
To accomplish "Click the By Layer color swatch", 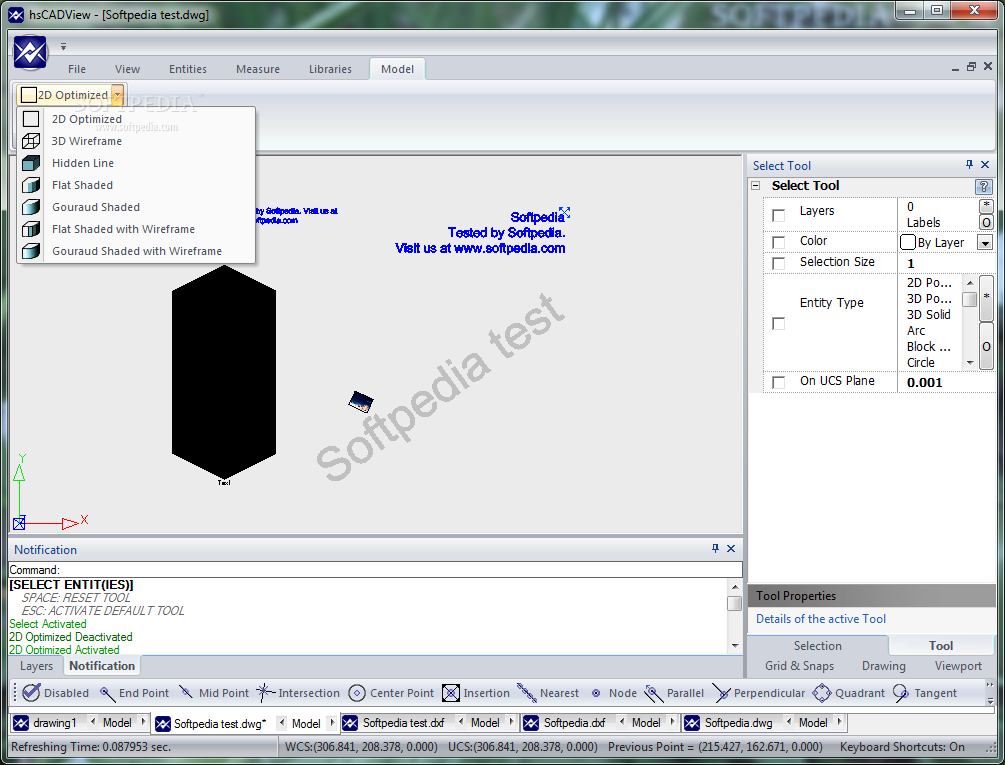I will (908, 242).
